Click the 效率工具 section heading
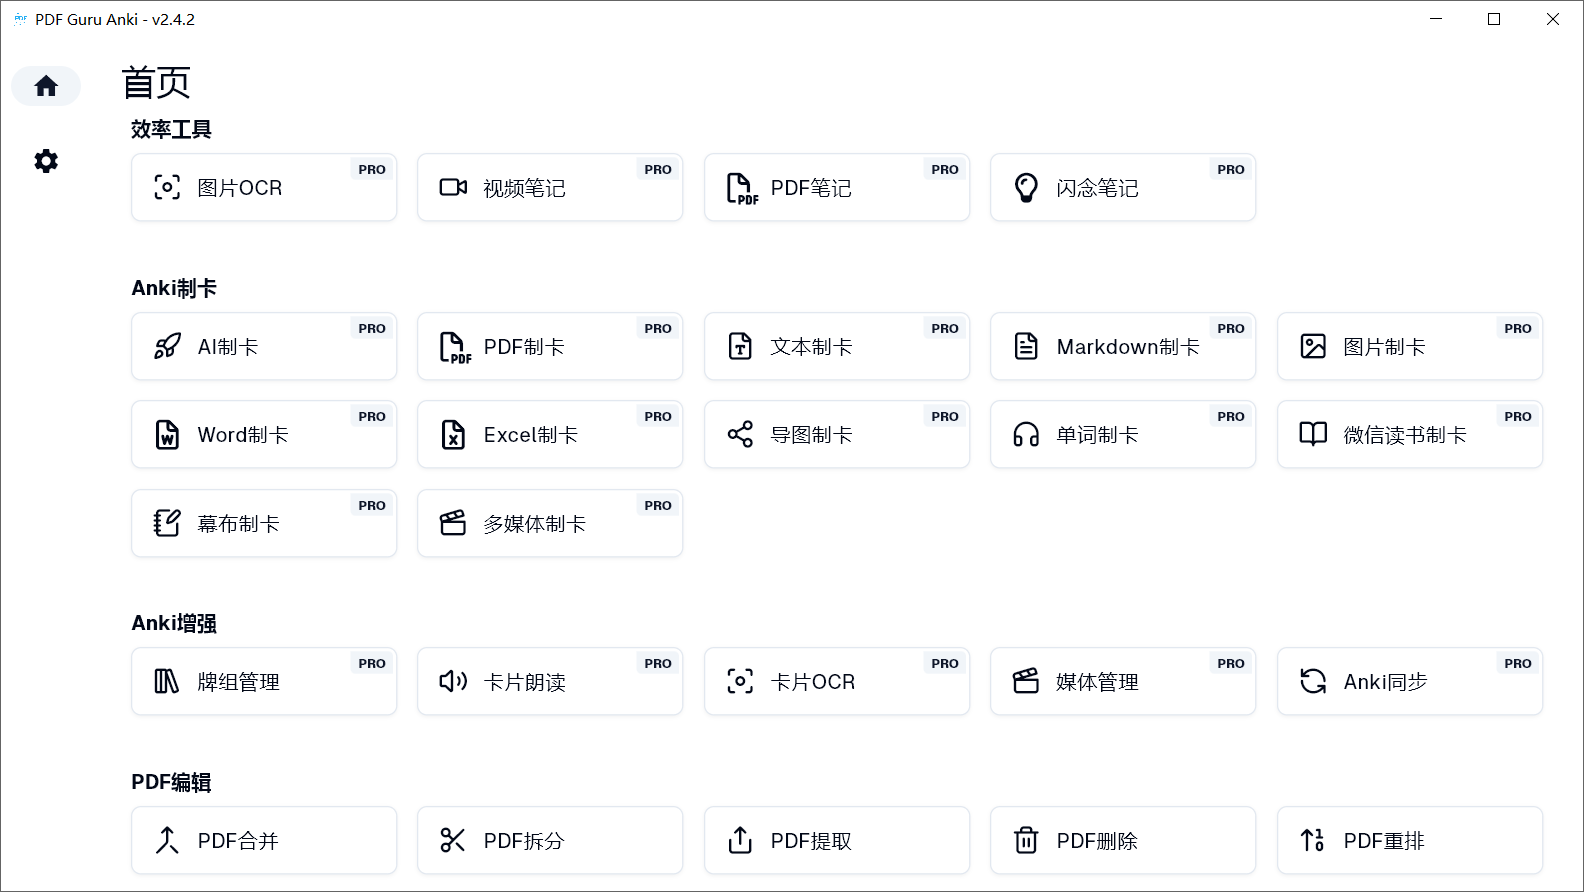This screenshot has height=892, width=1584. [x=171, y=129]
